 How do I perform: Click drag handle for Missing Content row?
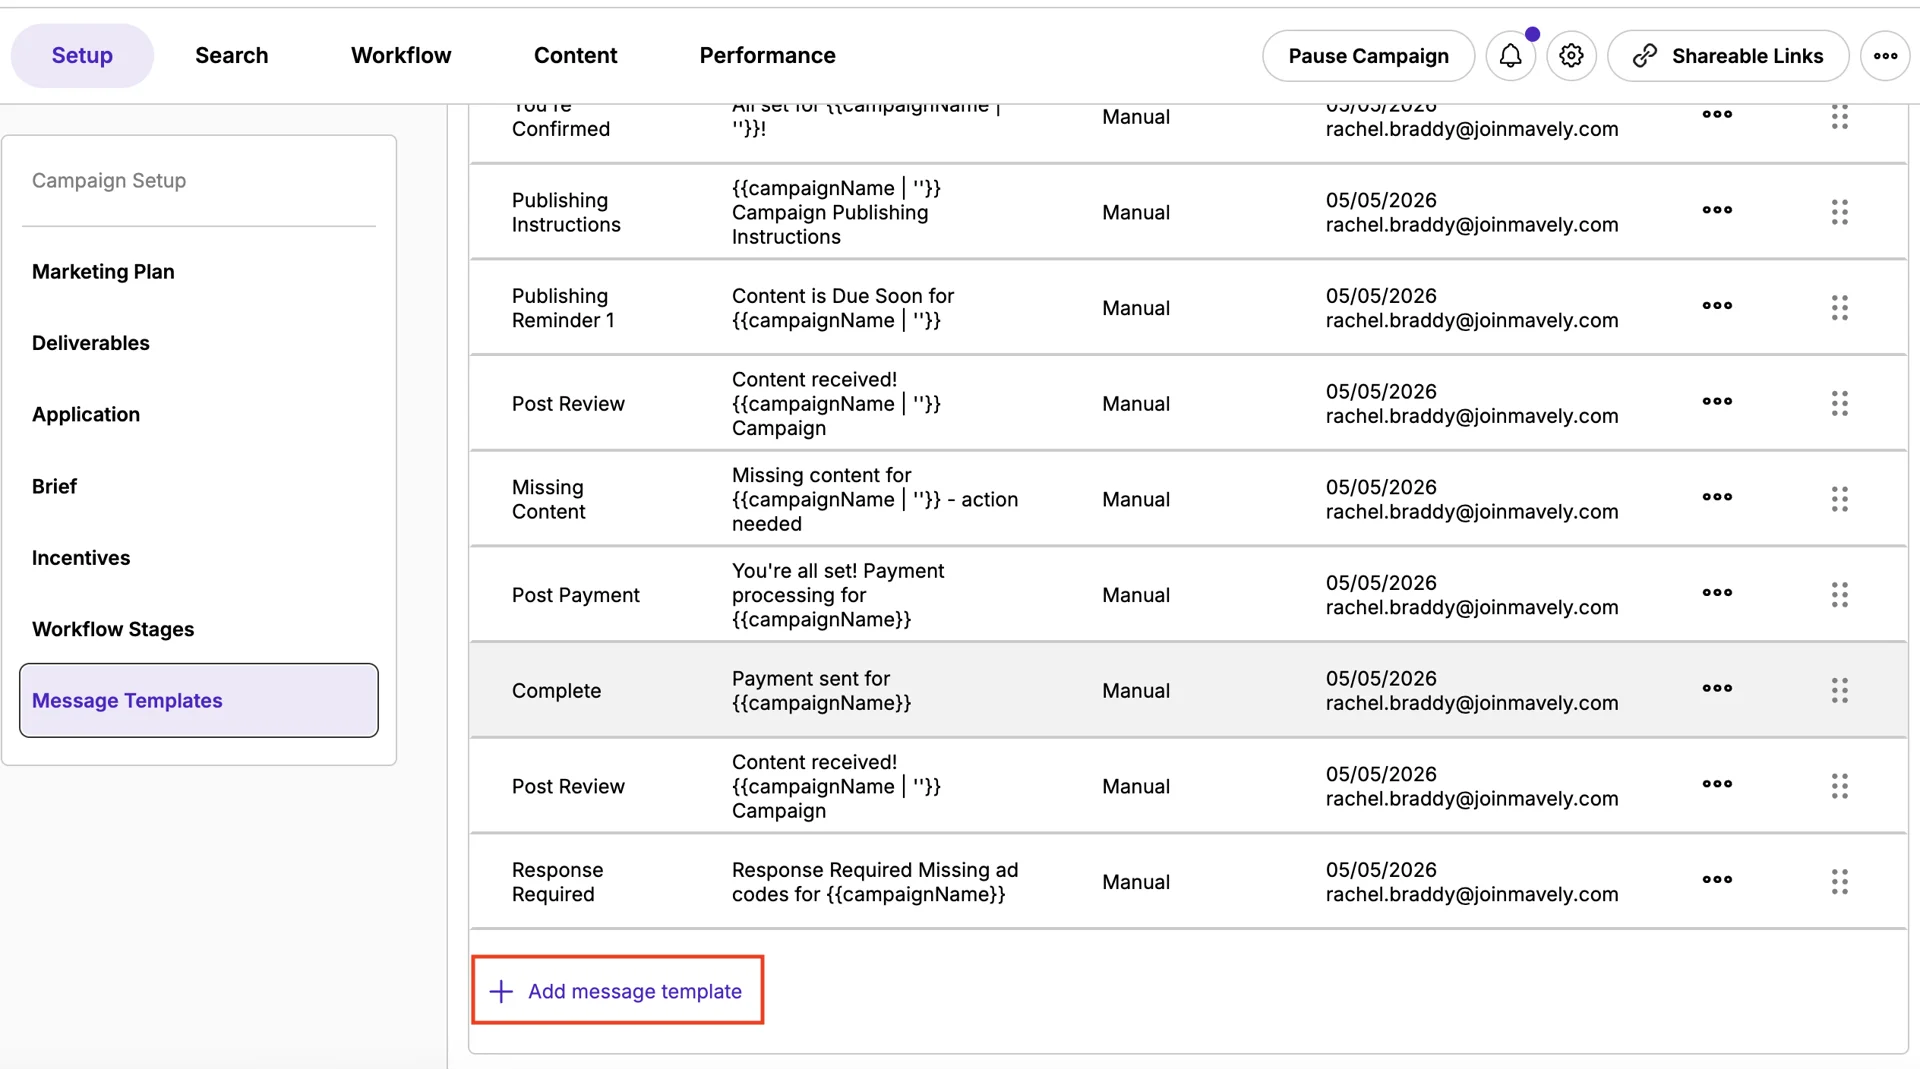coord(1839,499)
